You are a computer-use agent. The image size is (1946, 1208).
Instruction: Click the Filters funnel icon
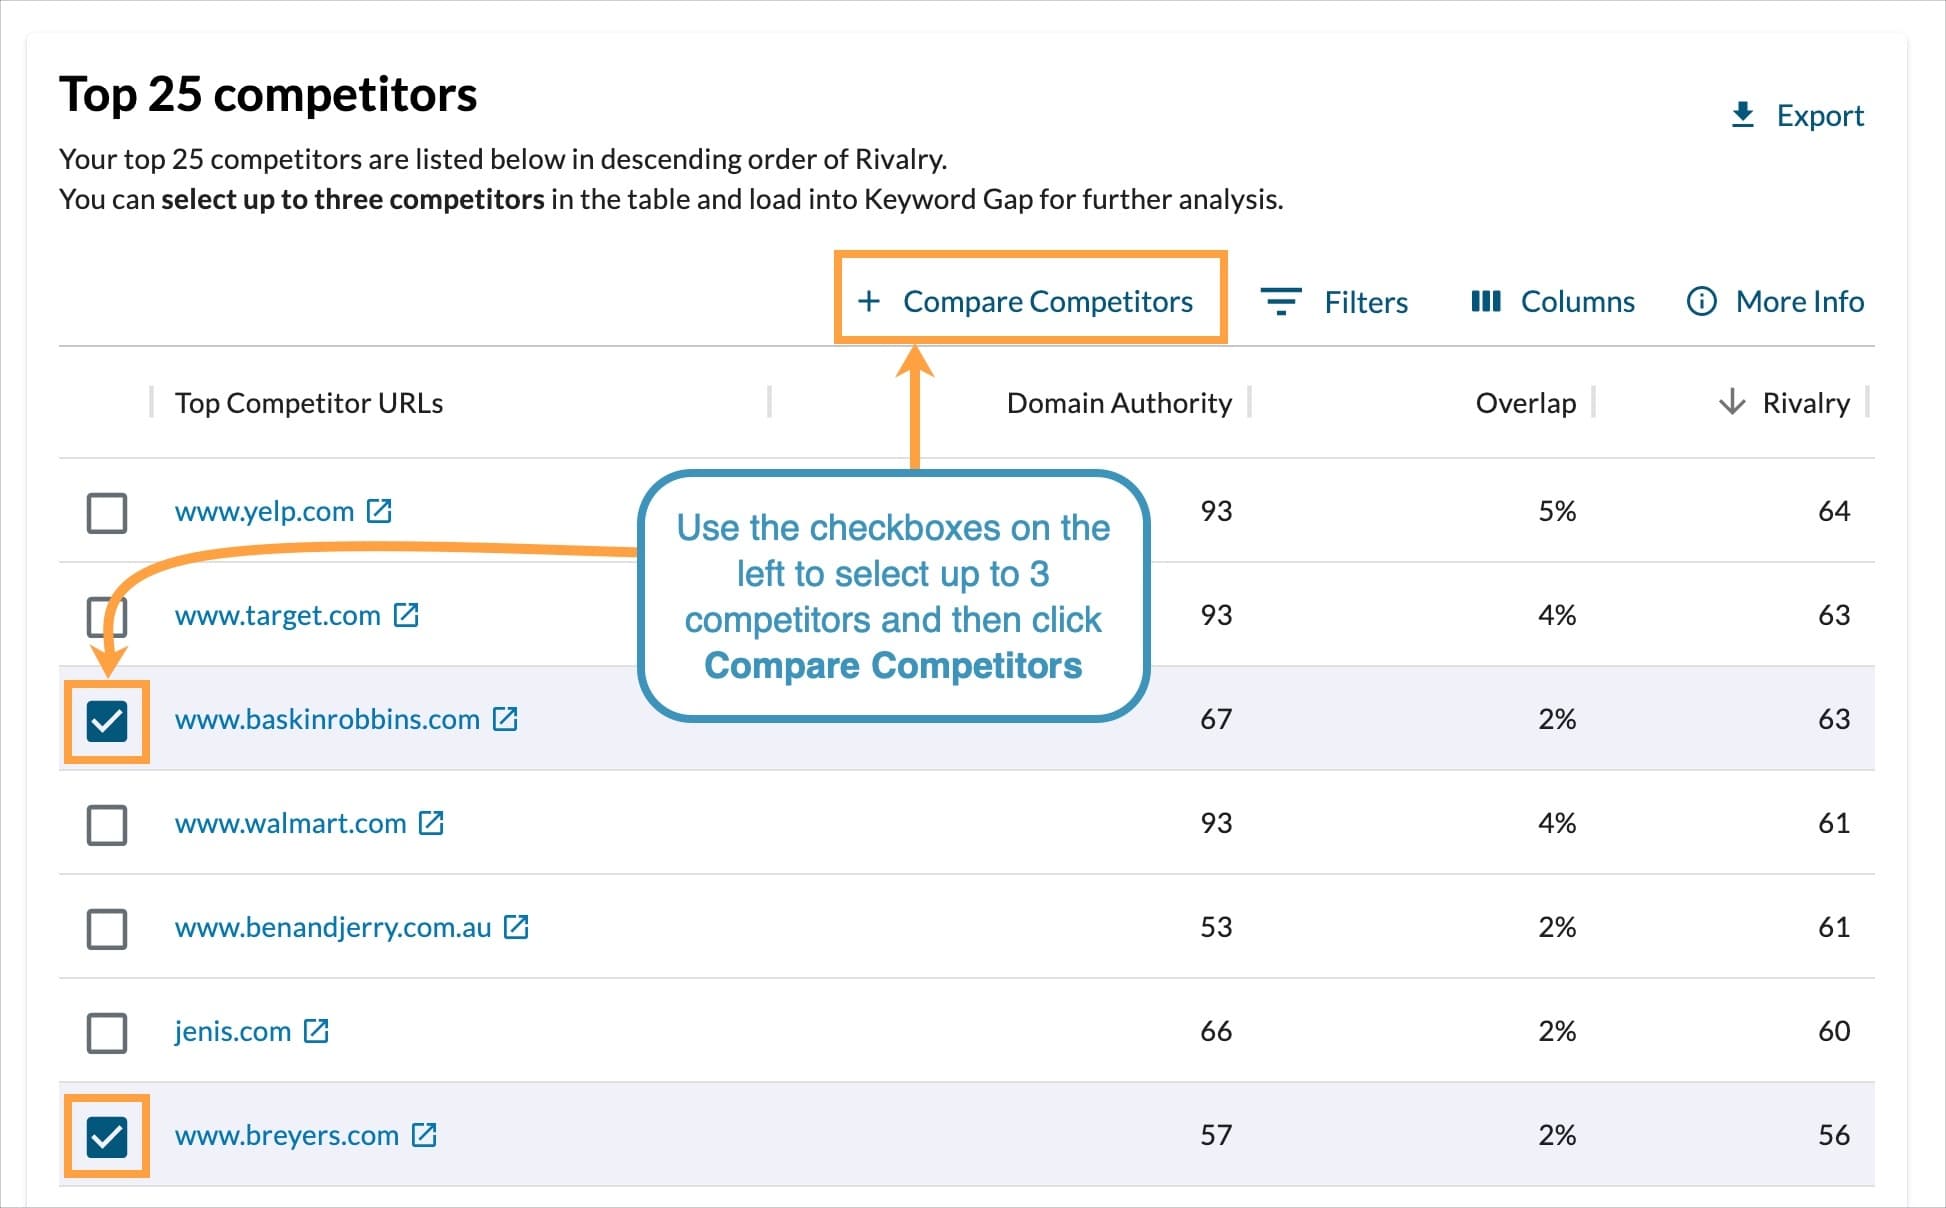[1283, 301]
